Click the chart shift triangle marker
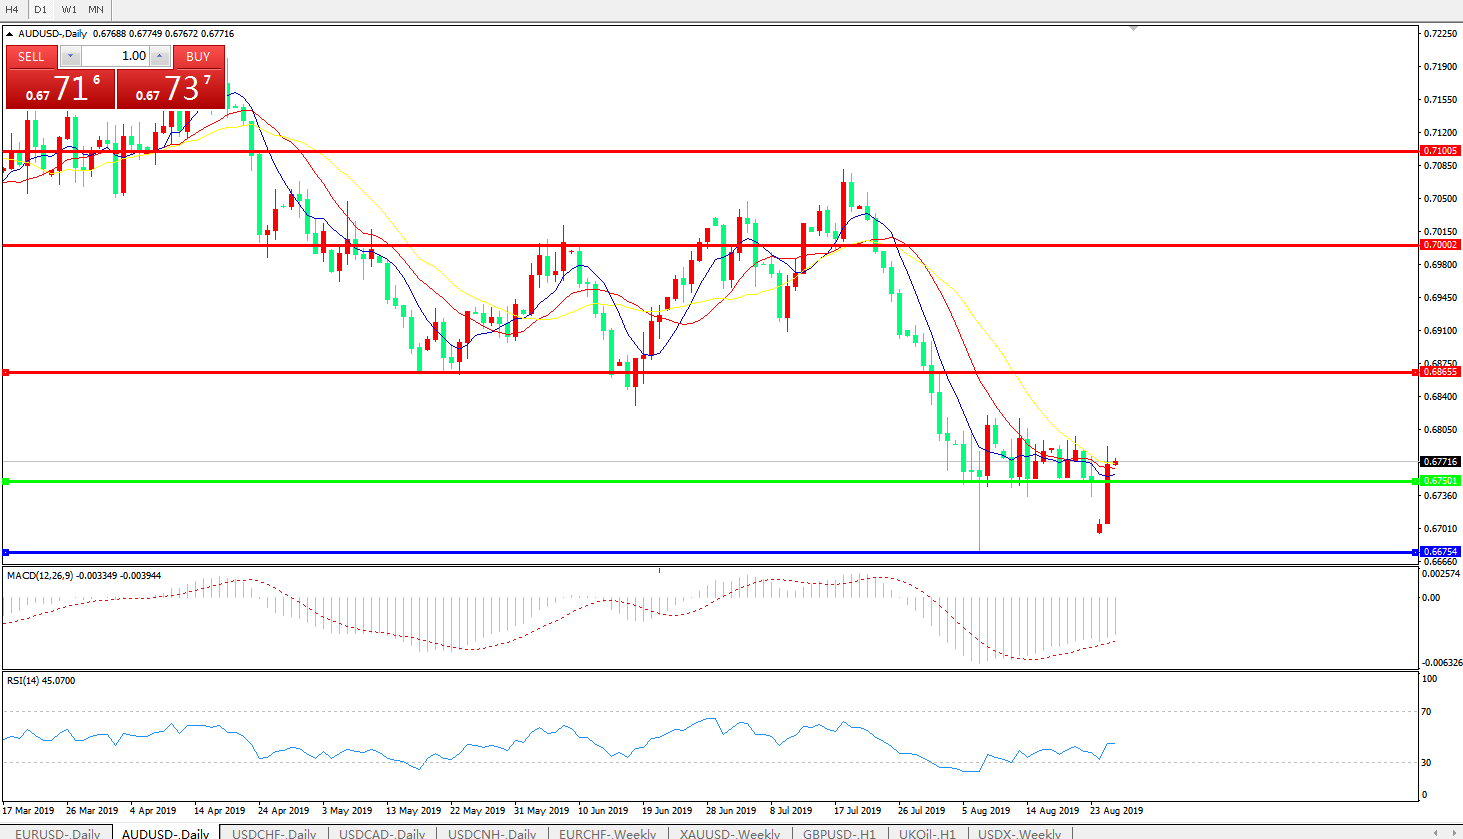 click(1133, 29)
